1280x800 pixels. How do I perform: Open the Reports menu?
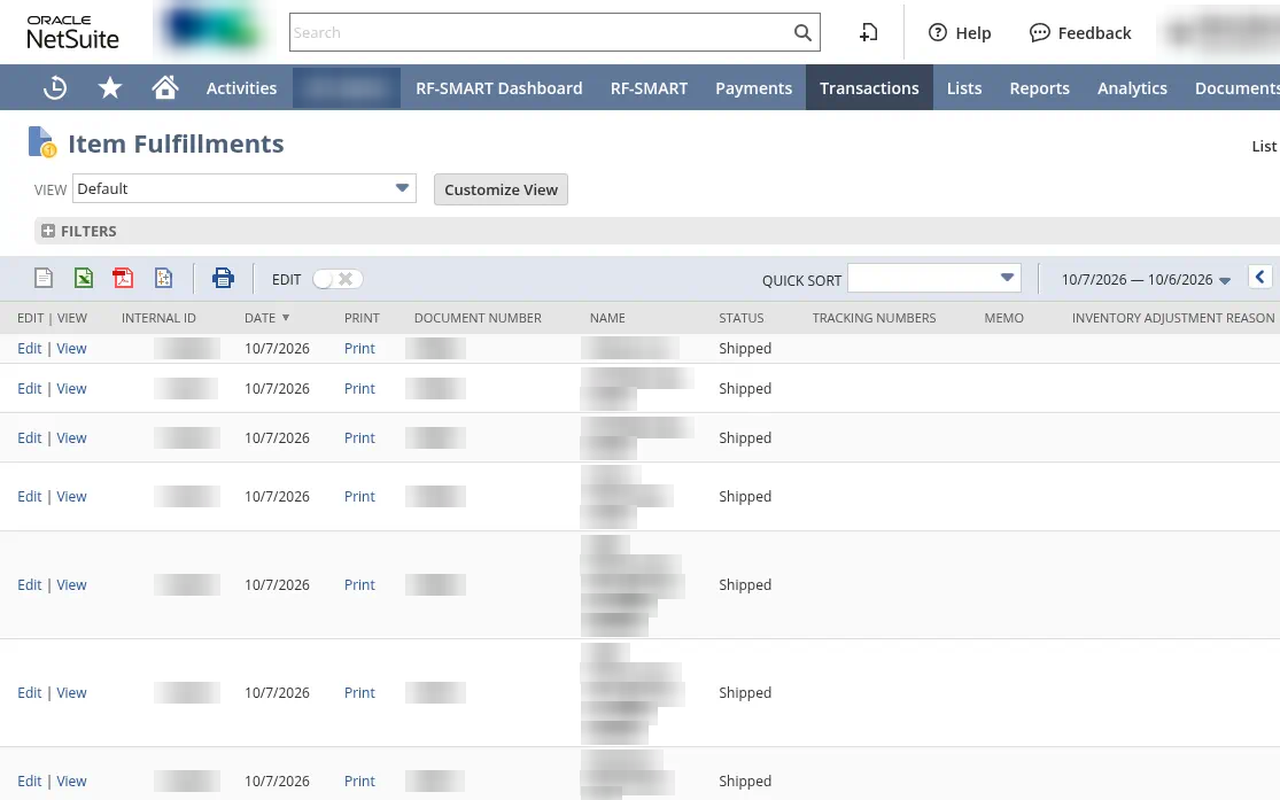click(1039, 88)
